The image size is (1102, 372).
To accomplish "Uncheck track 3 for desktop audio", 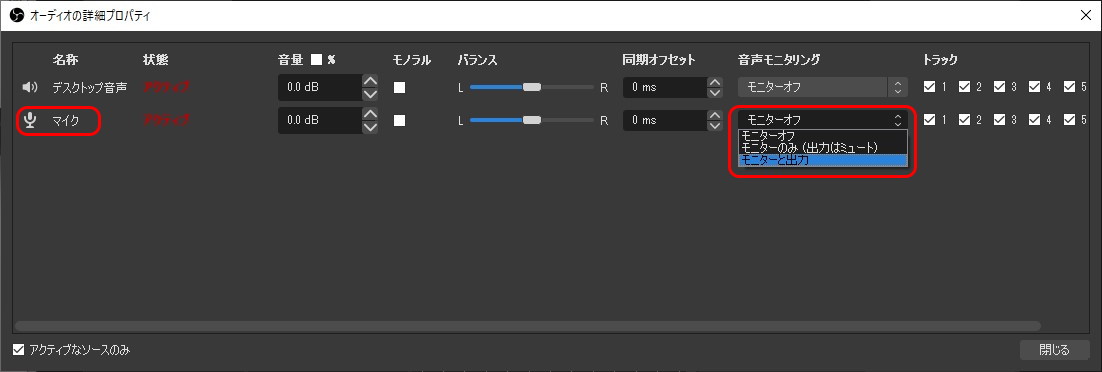I will tap(999, 87).
